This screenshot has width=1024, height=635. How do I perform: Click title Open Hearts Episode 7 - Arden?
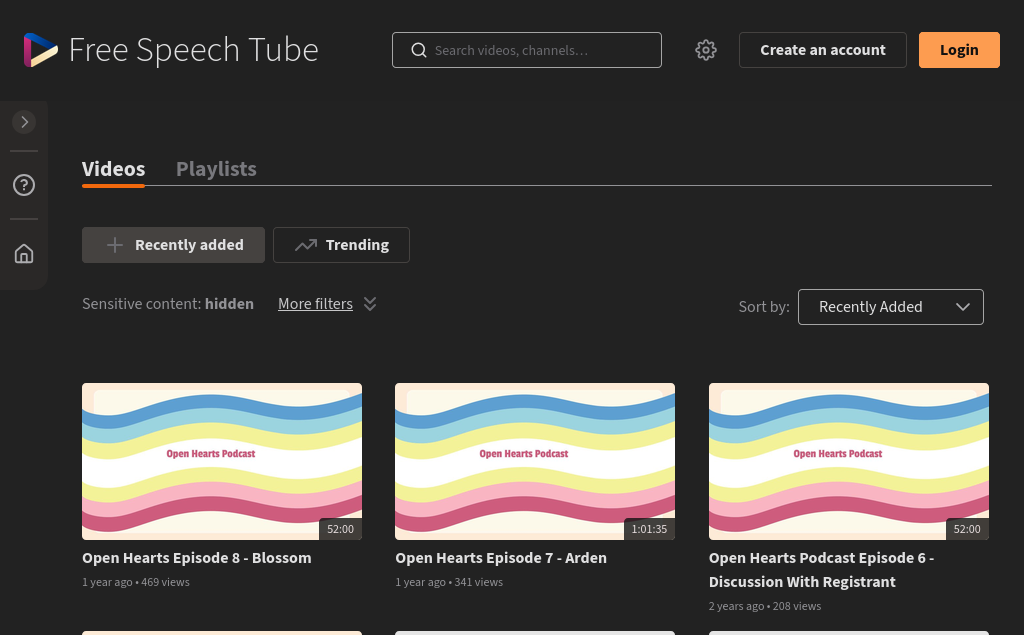click(501, 558)
